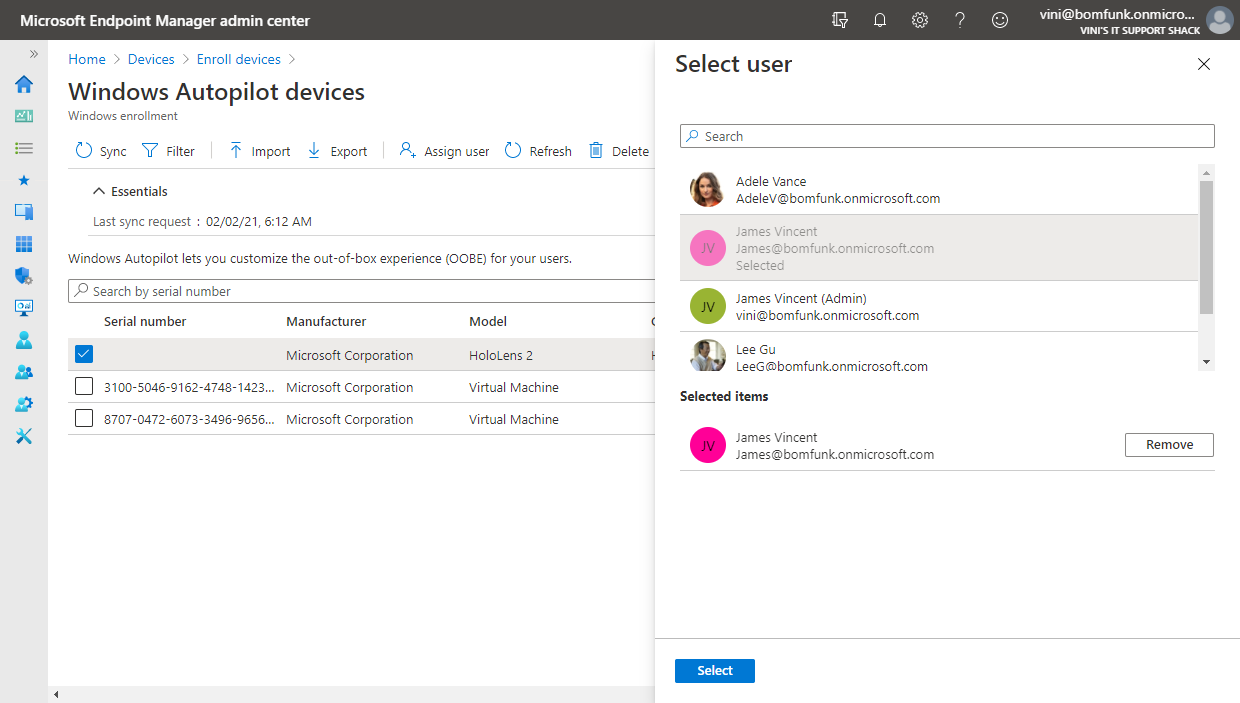Click the Search box in Select user

(947, 136)
